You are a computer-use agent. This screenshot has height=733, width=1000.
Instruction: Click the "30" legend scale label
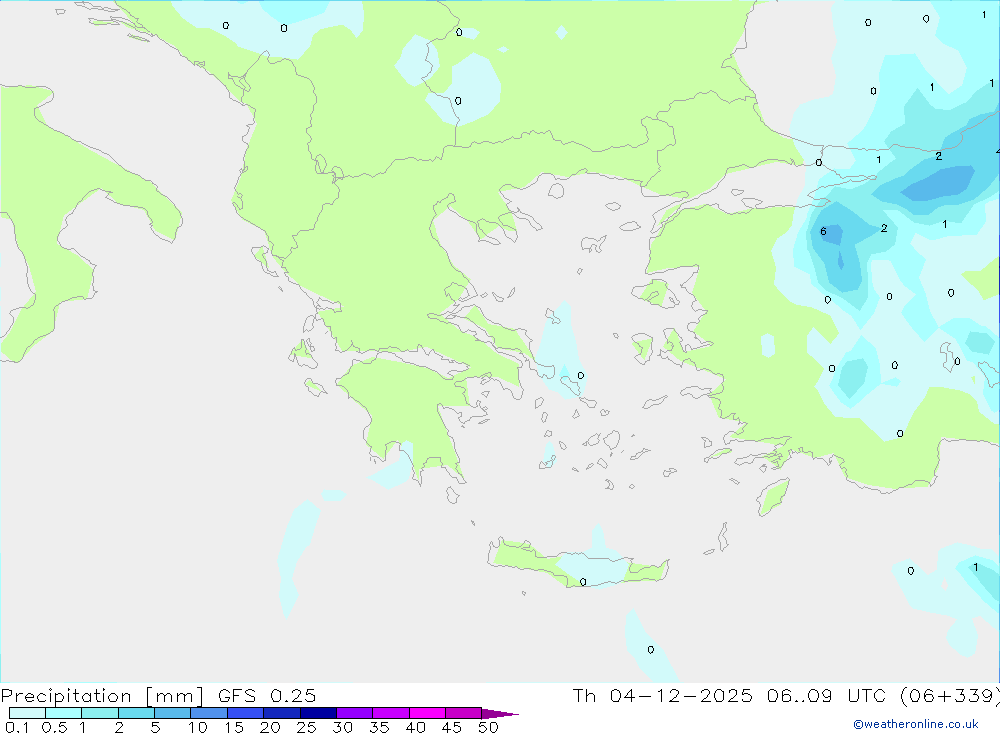pos(343,727)
